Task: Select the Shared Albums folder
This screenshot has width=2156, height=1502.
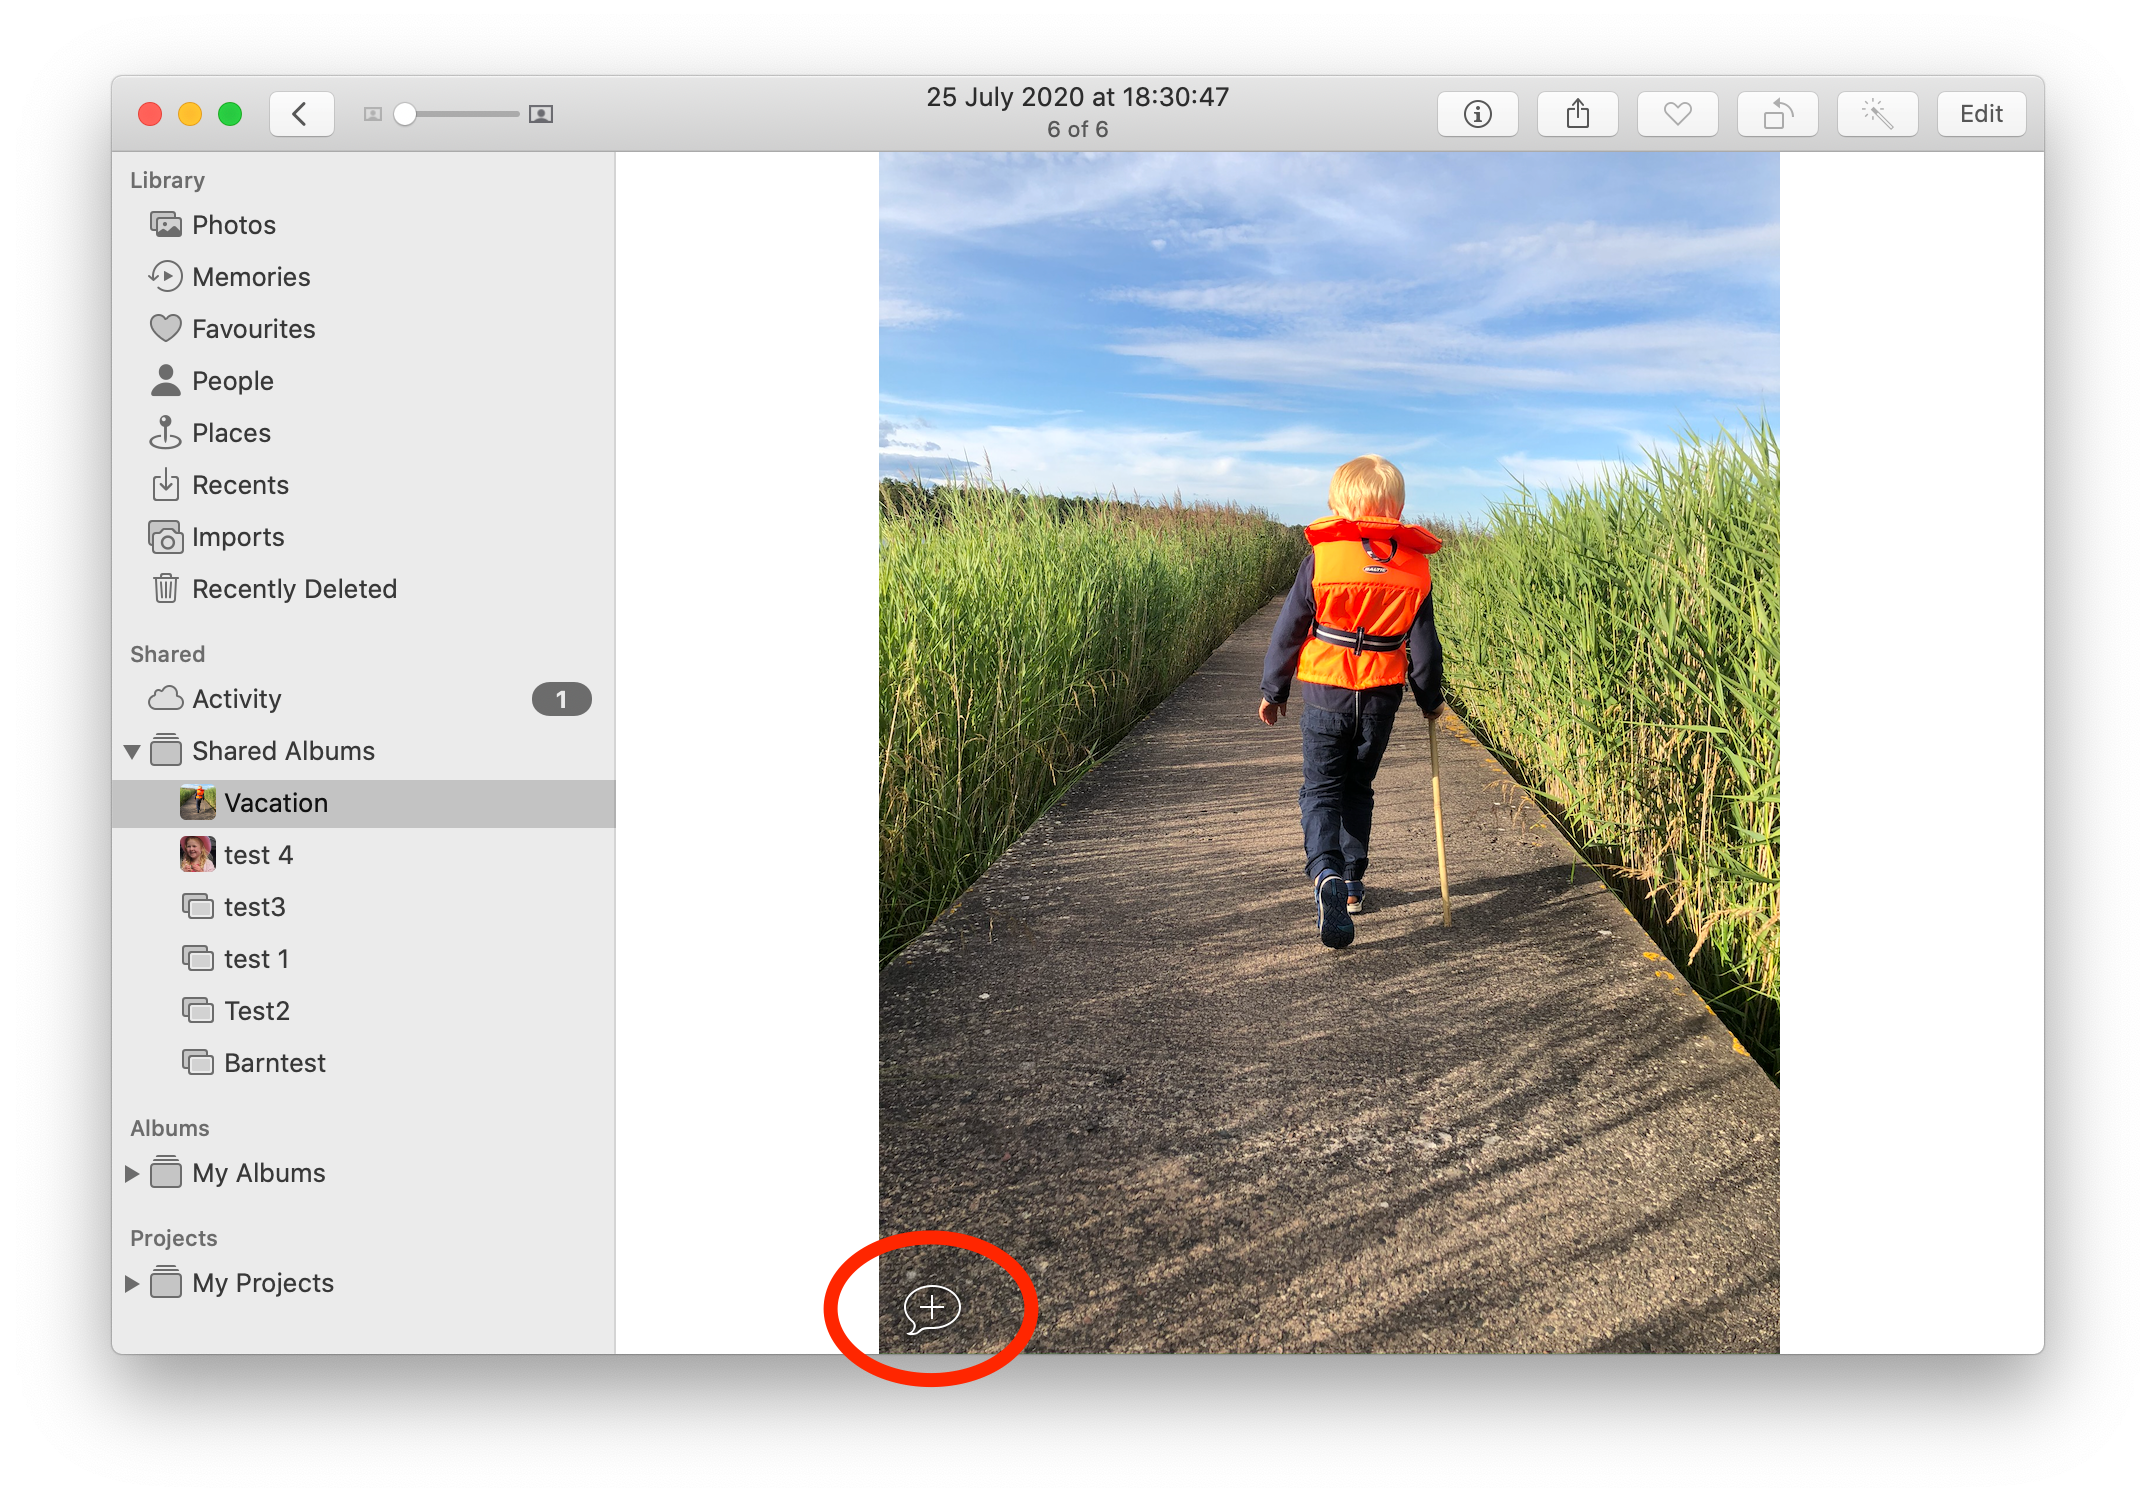Action: 363,751
